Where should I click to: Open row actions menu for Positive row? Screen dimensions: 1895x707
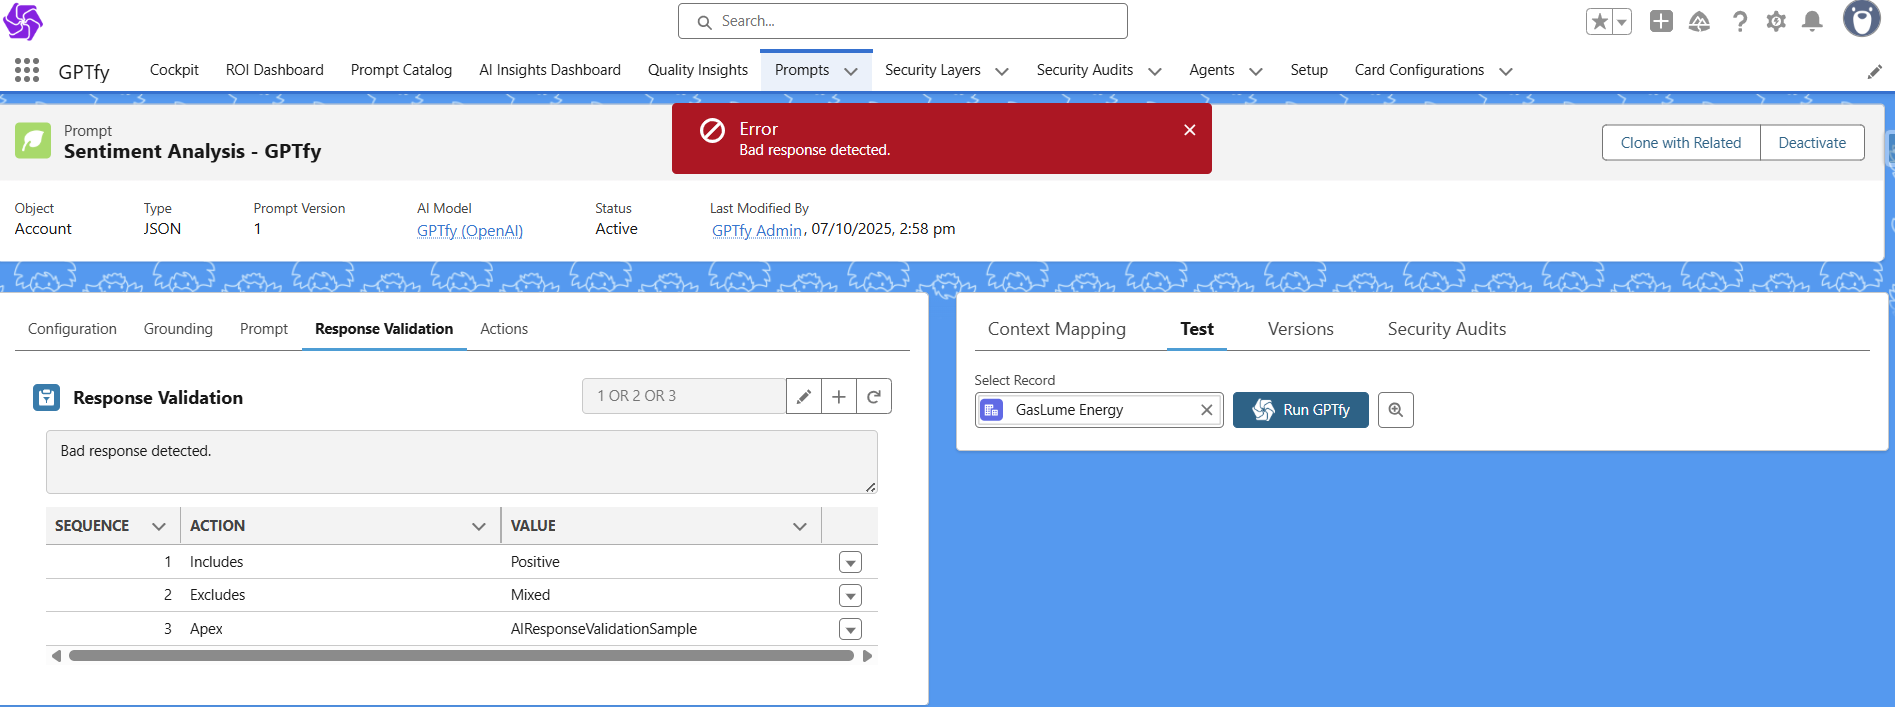pos(850,563)
